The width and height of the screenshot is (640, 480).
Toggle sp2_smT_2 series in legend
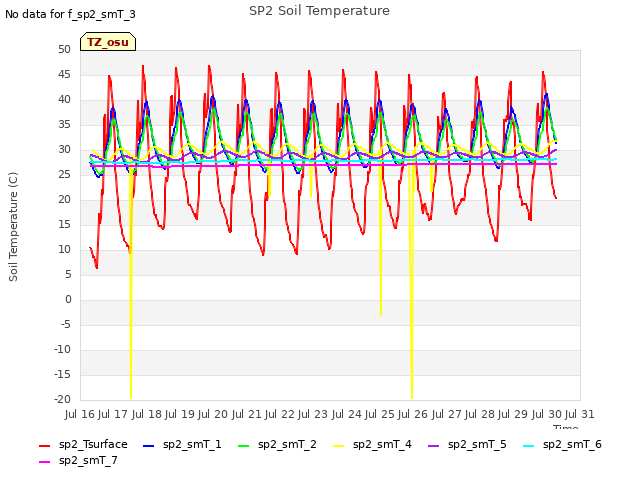277,444
